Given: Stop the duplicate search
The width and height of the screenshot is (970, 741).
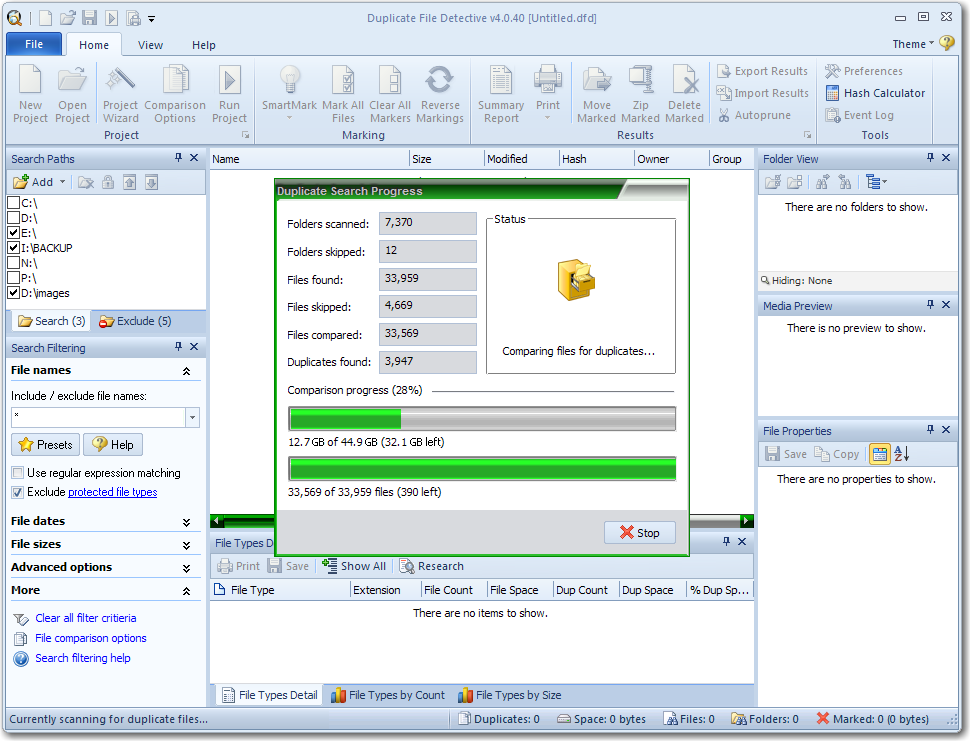Looking at the screenshot, I should pos(640,533).
